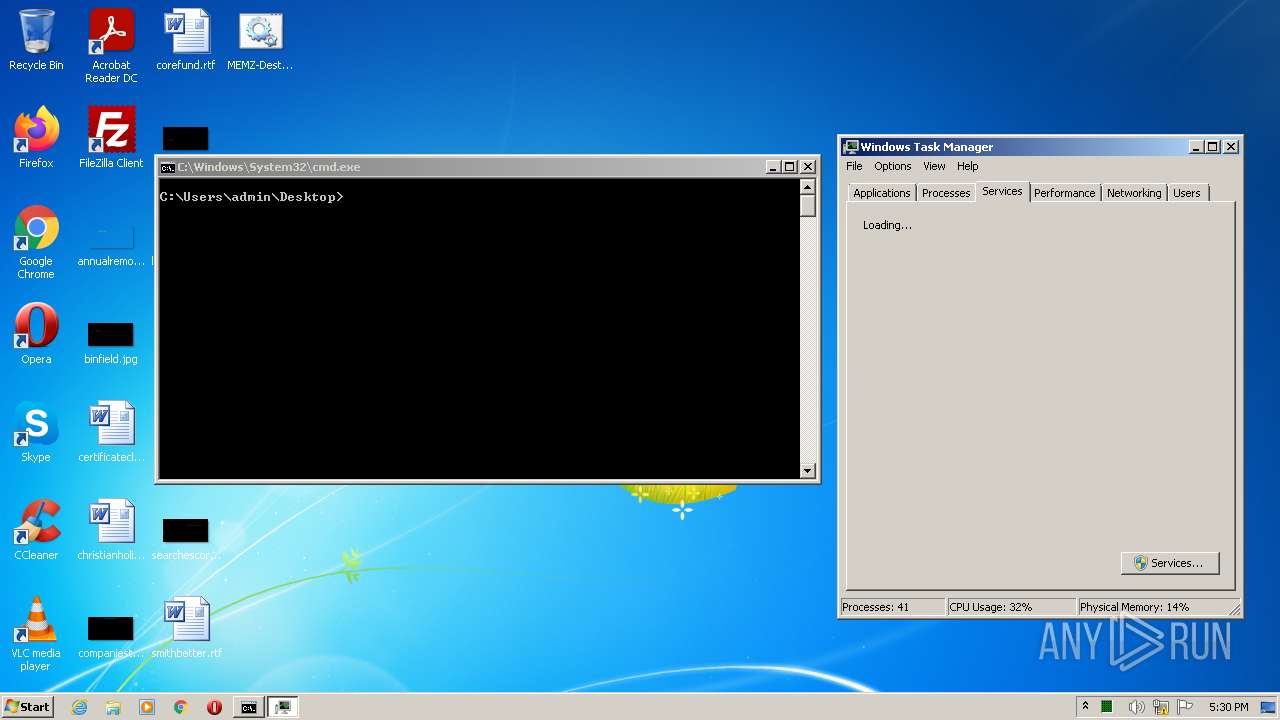Select the corefund.rtf desktop file
This screenshot has width=1280, height=720.
click(186, 40)
